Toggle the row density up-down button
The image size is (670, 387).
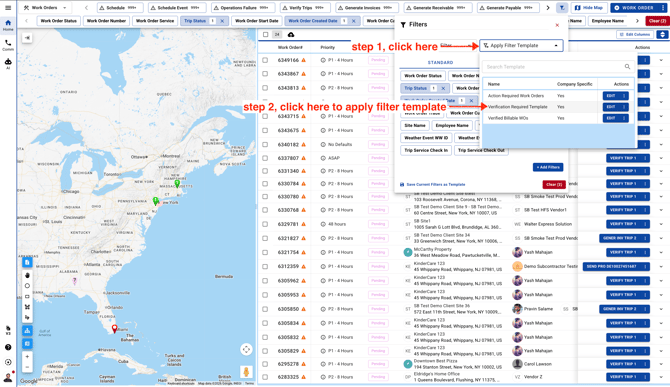click(662, 35)
